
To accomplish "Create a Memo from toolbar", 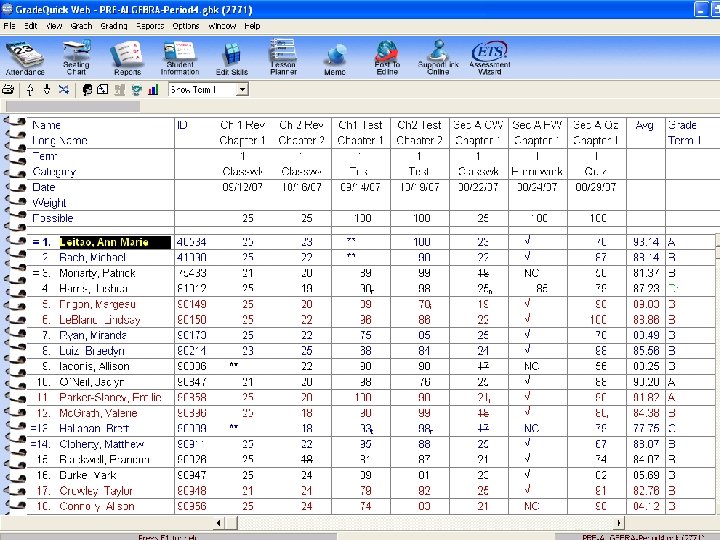I will coord(334,57).
